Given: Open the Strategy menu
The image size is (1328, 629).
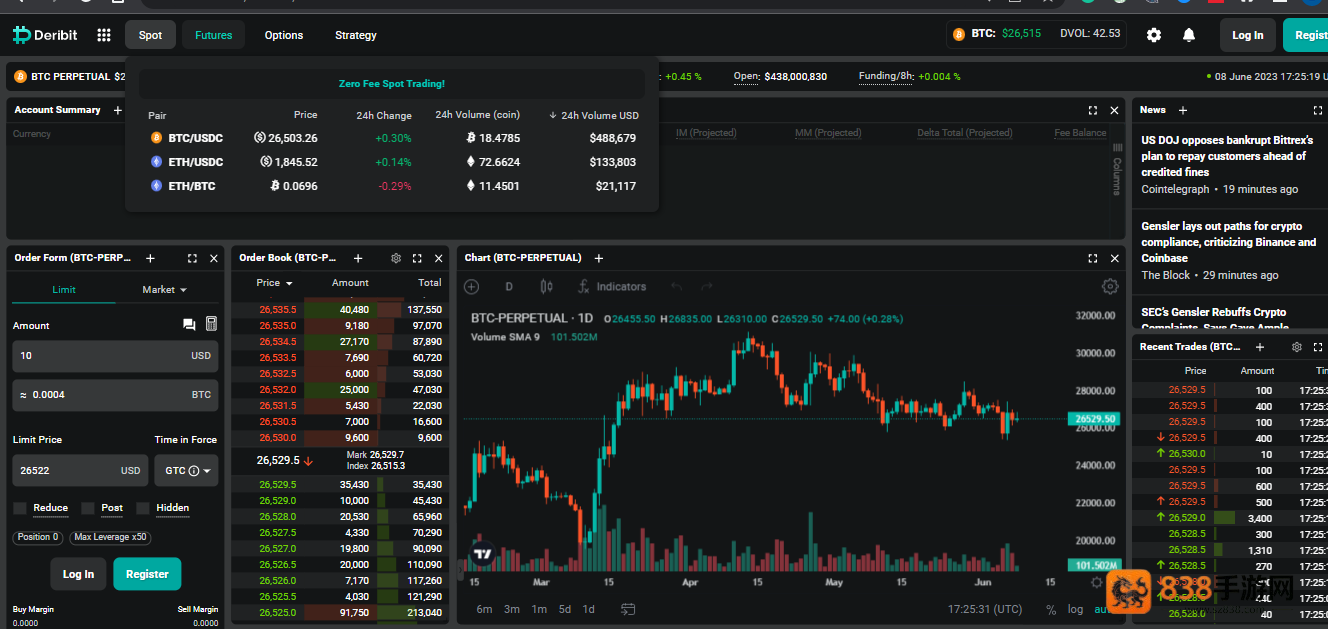Looking at the screenshot, I should [356, 35].
